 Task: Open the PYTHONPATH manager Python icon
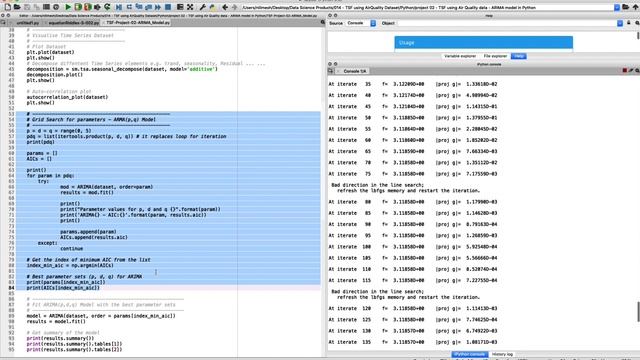[x=212, y=7]
